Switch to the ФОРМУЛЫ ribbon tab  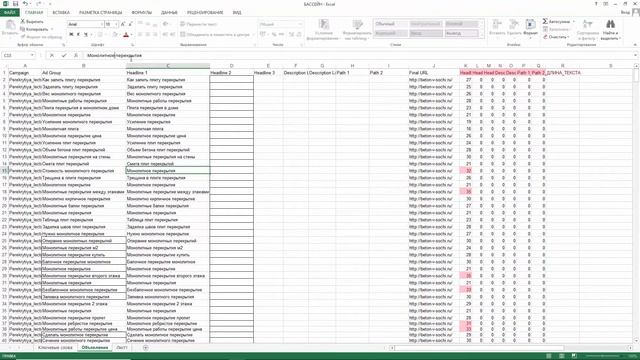coord(142,13)
